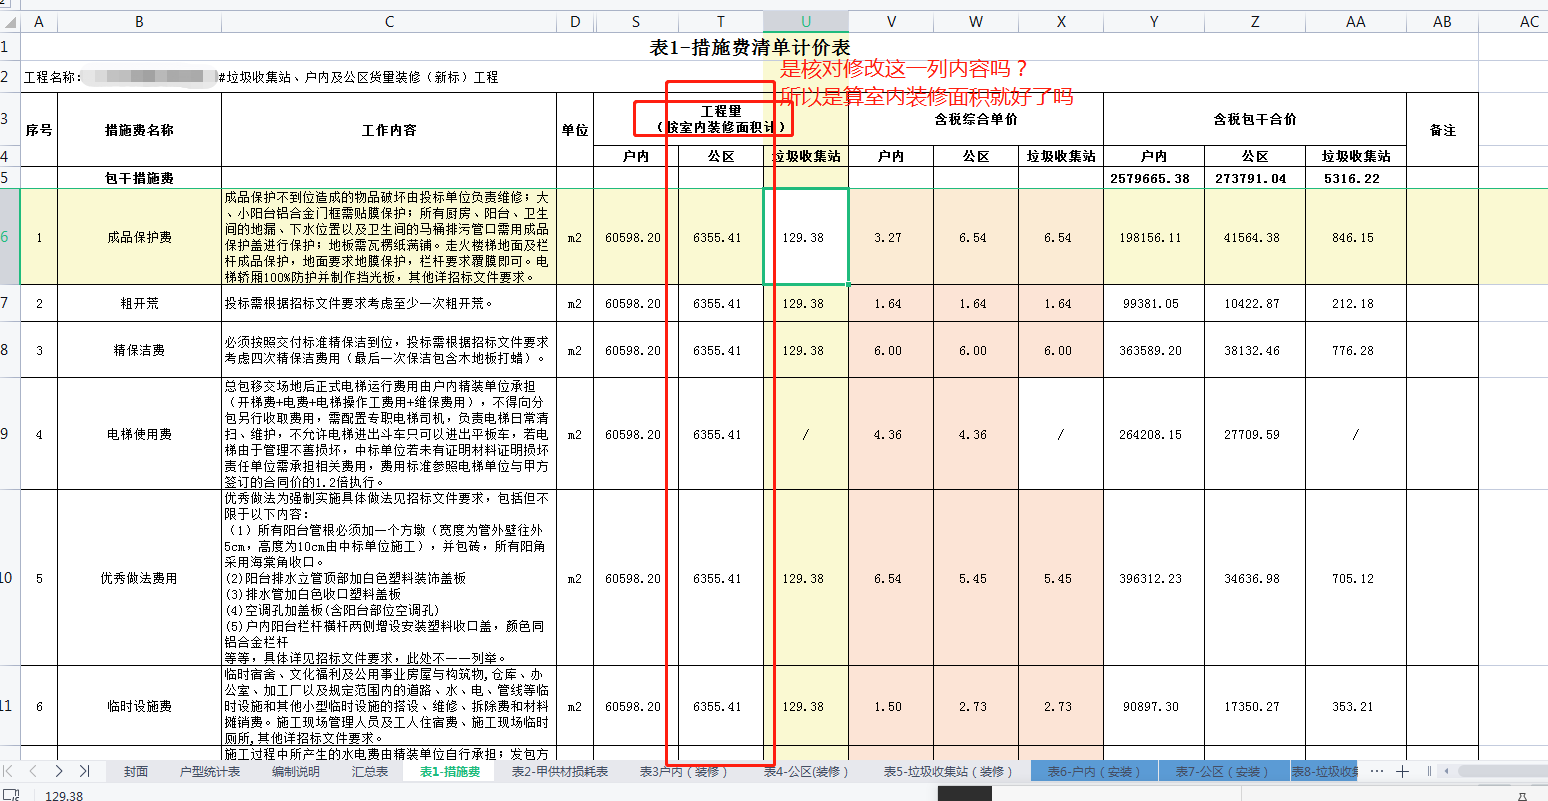Click the status bar icon beside 129.38
1548x801 pixels.
12,796
